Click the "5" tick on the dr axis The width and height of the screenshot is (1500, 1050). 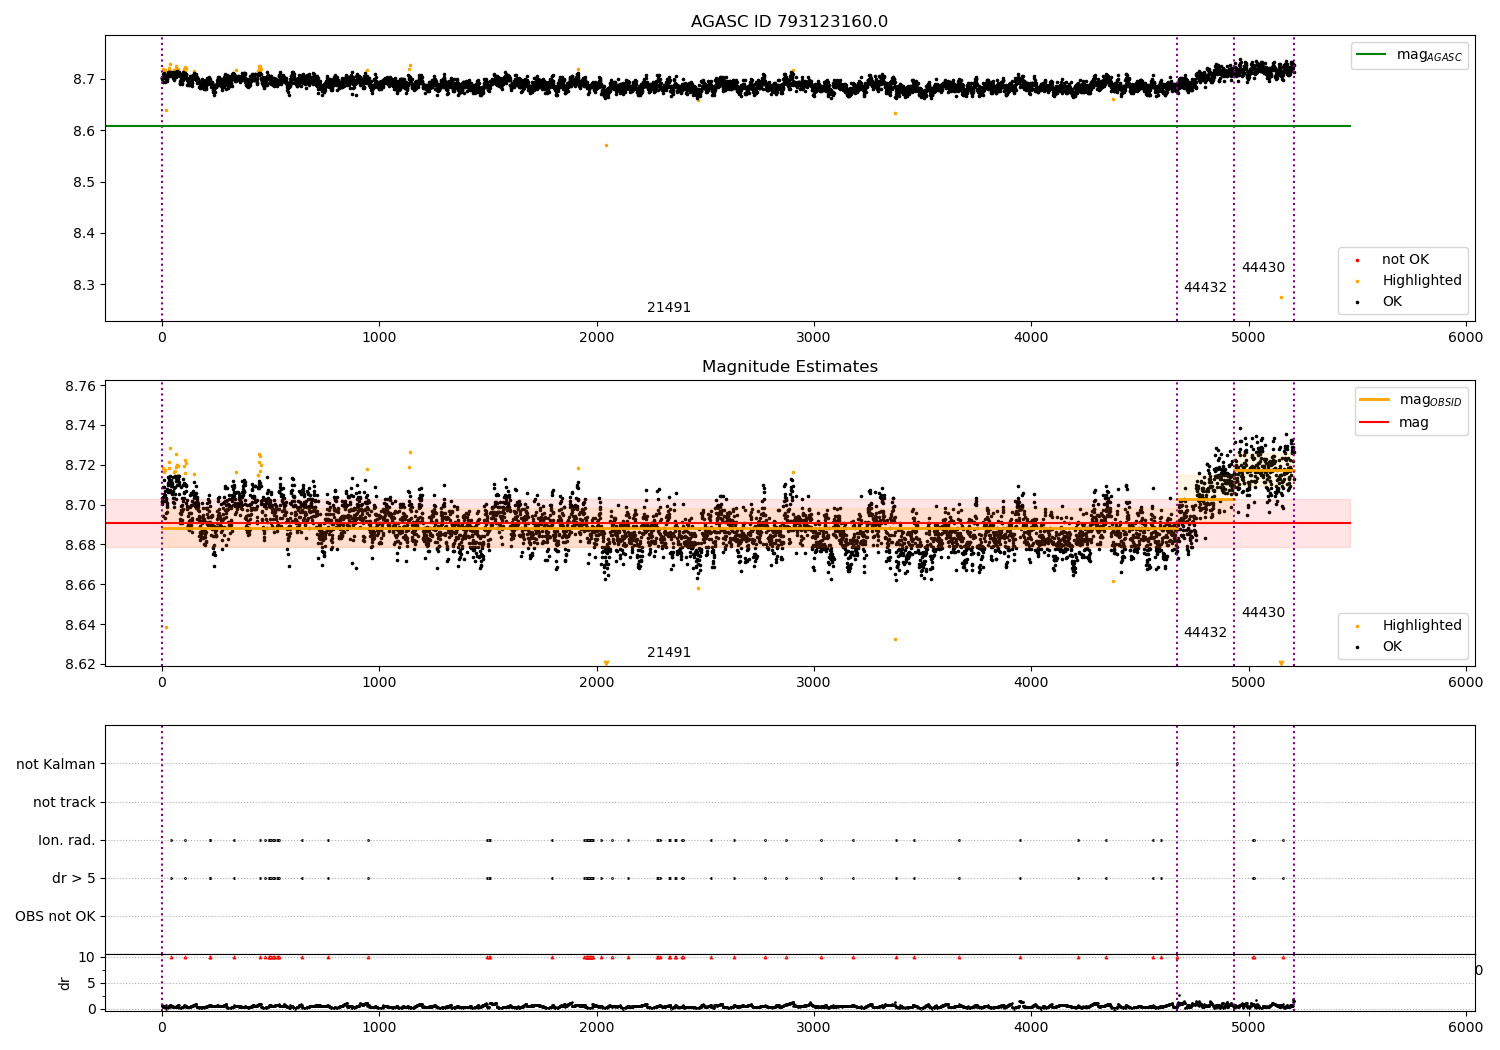91,983
